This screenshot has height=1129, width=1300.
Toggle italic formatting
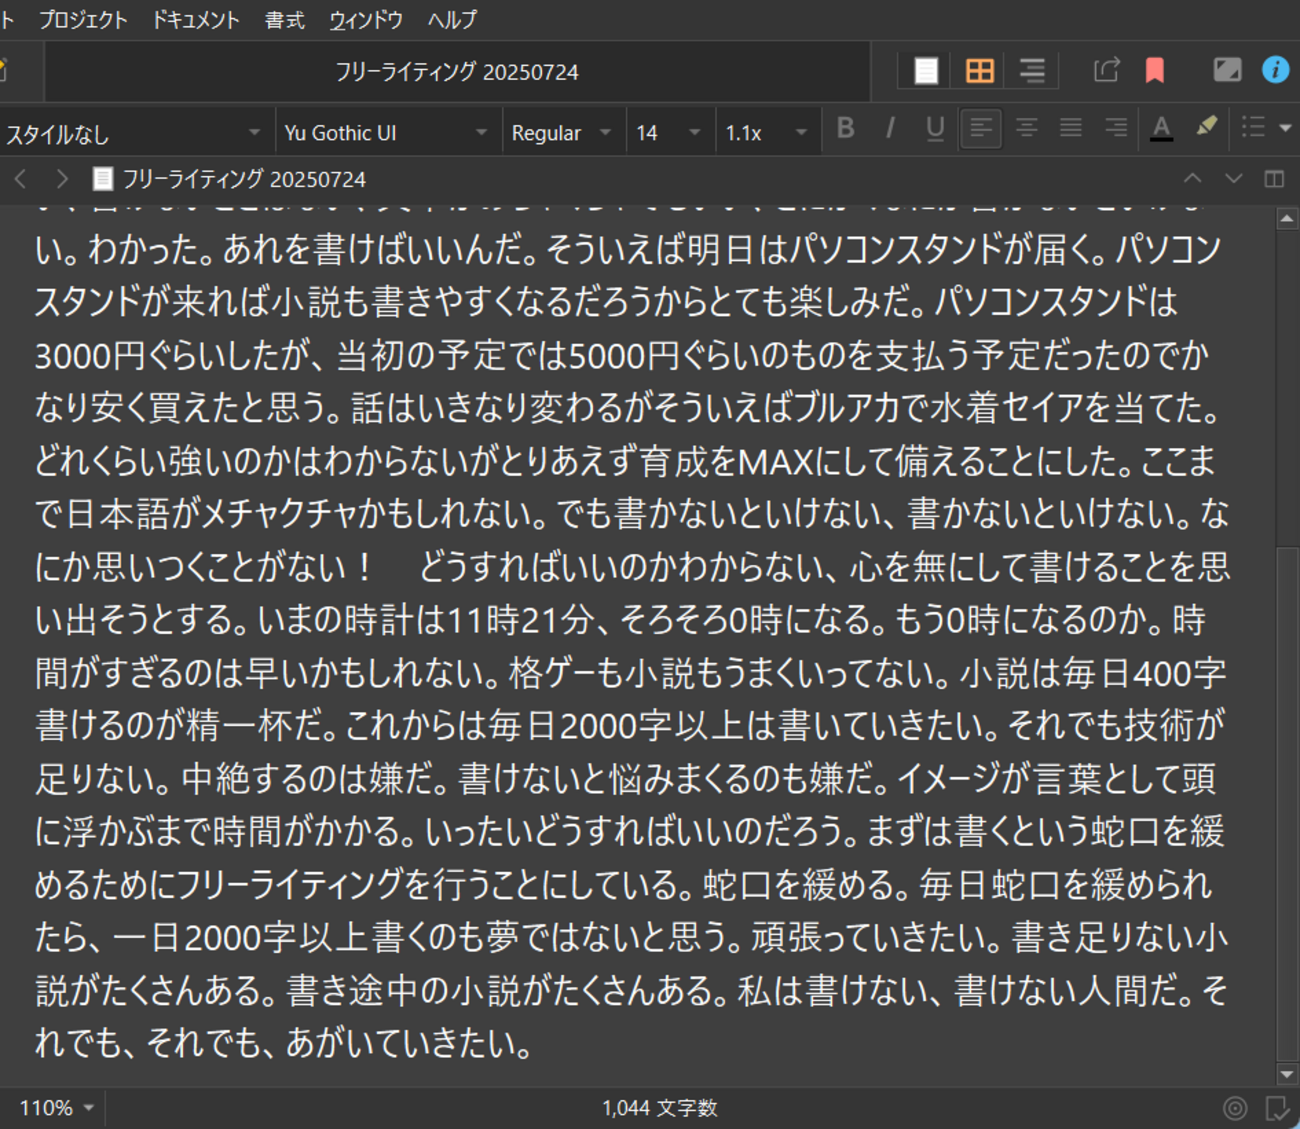[889, 128]
